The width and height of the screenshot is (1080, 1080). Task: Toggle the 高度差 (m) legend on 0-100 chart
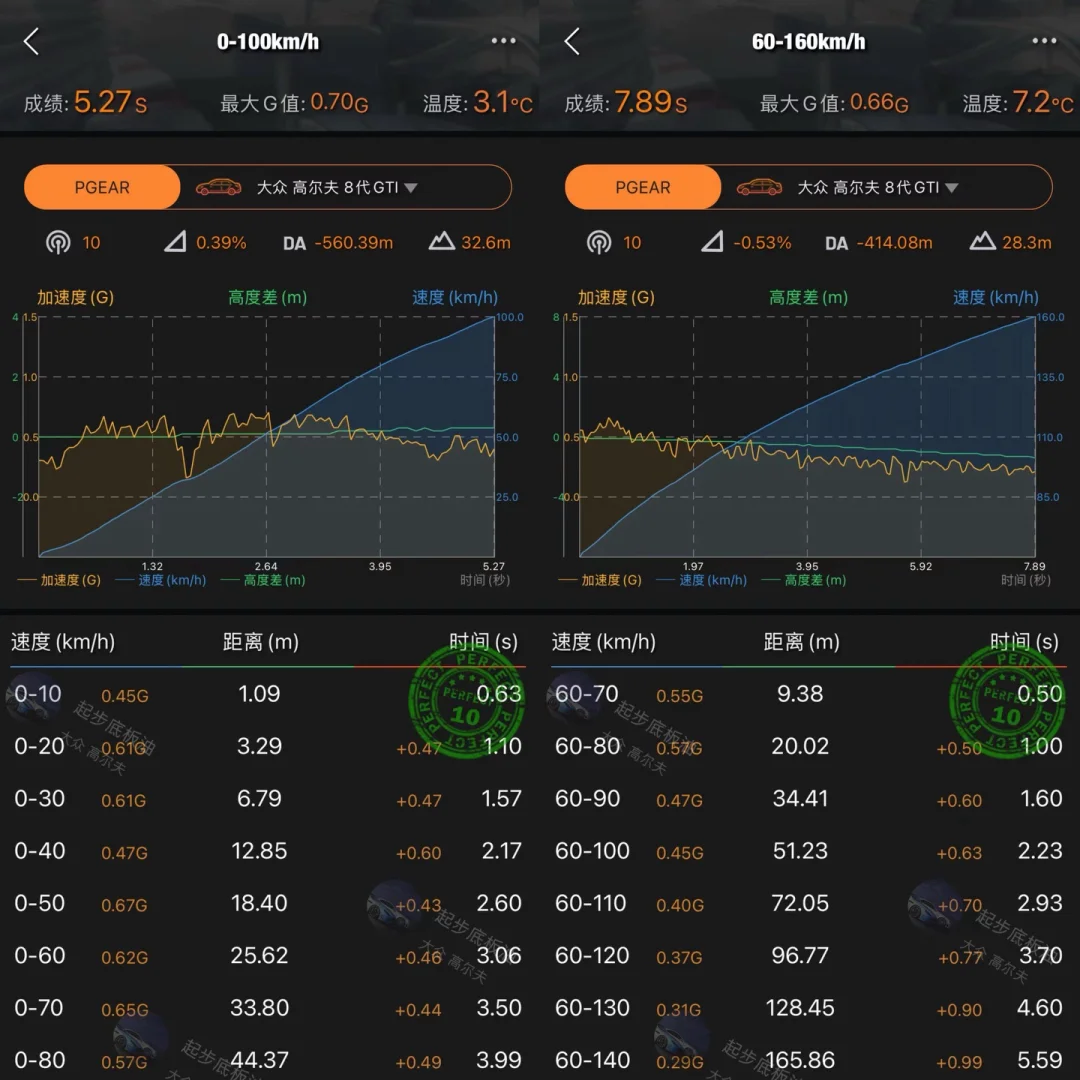point(263,580)
